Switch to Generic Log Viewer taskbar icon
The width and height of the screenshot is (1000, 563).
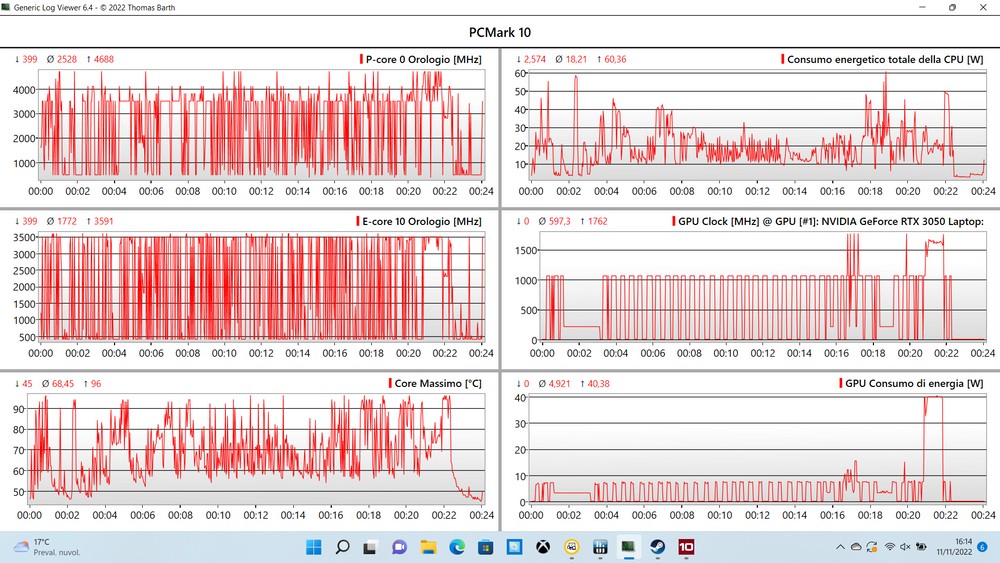coord(629,547)
